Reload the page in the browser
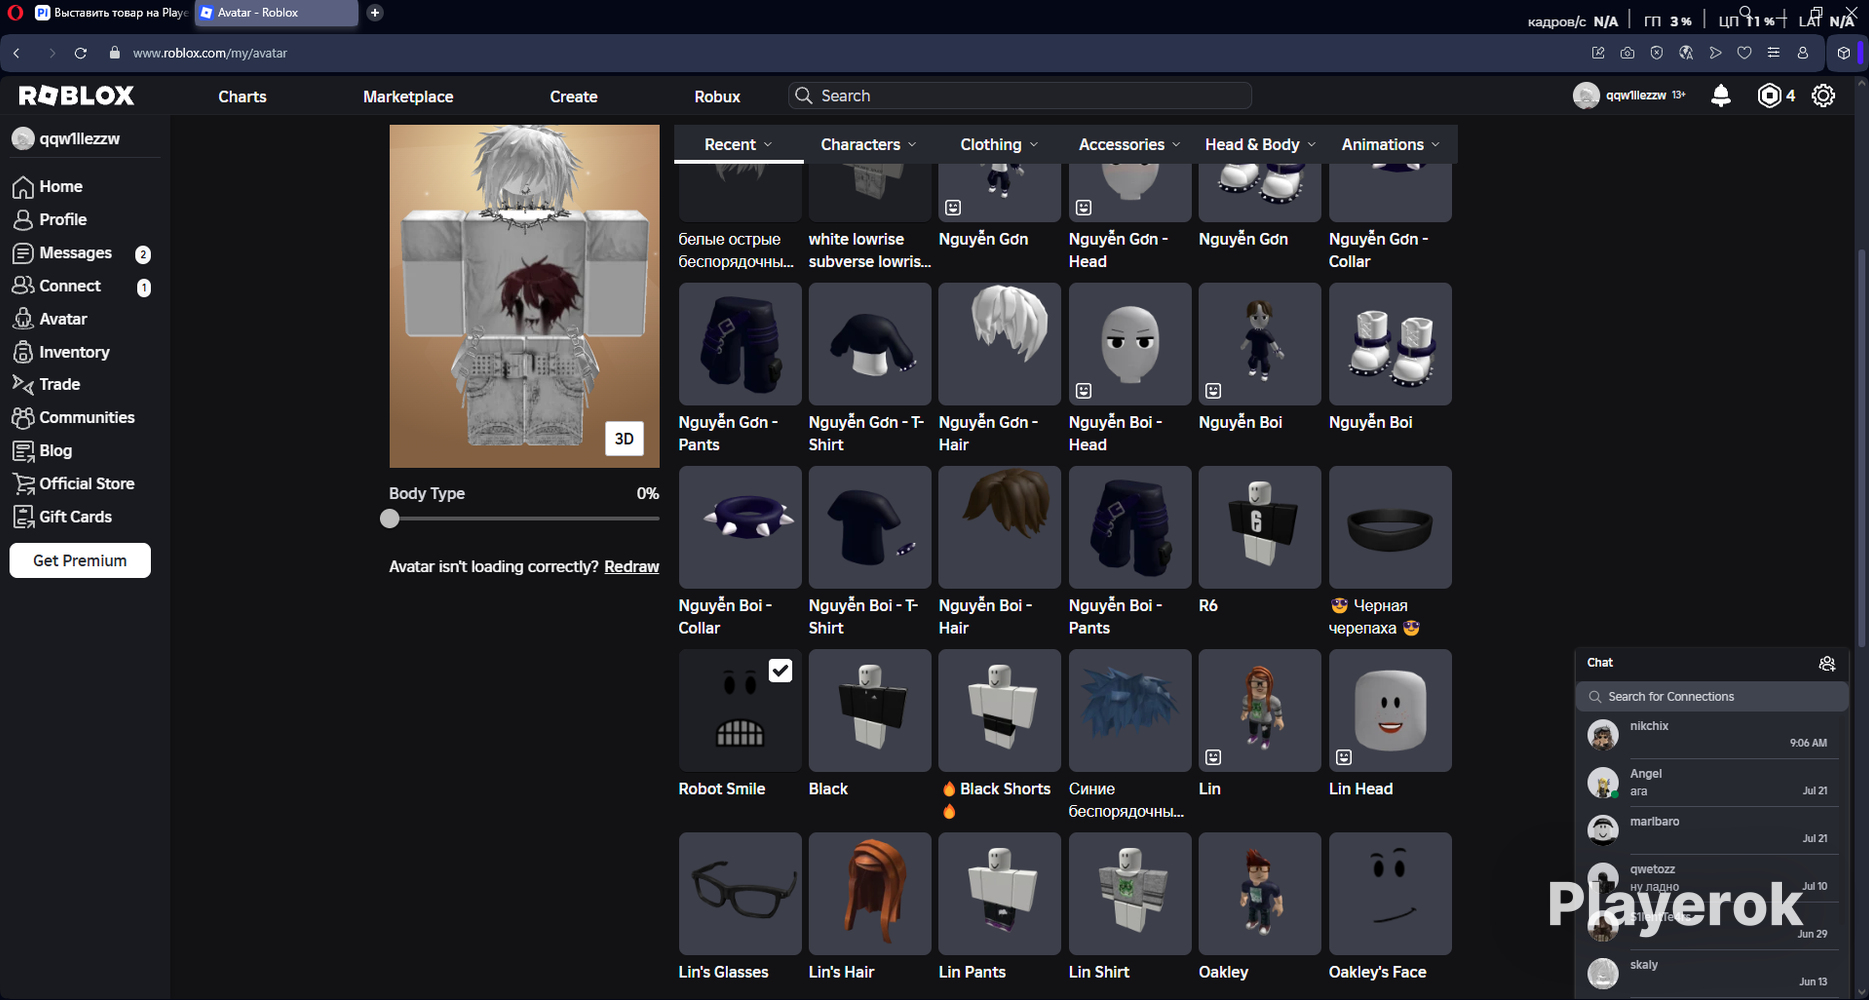1869x1000 pixels. click(x=81, y=53)
